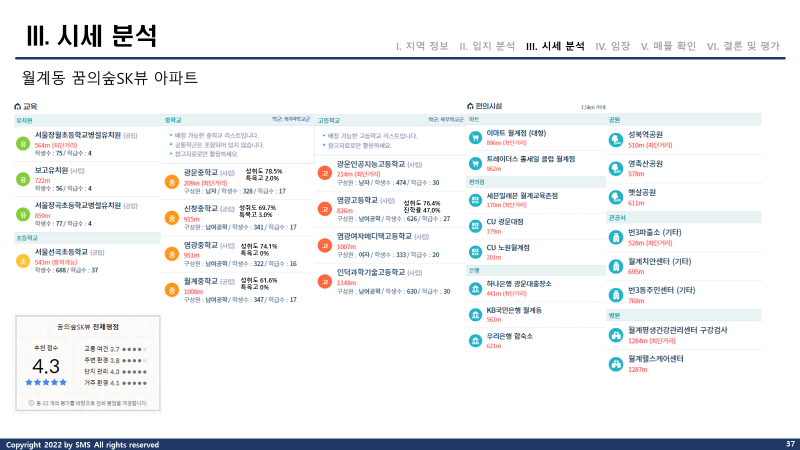Click the 단지 관리 4.3 rating dots
The width and height of the screenshot is (800, 450).
134,372
